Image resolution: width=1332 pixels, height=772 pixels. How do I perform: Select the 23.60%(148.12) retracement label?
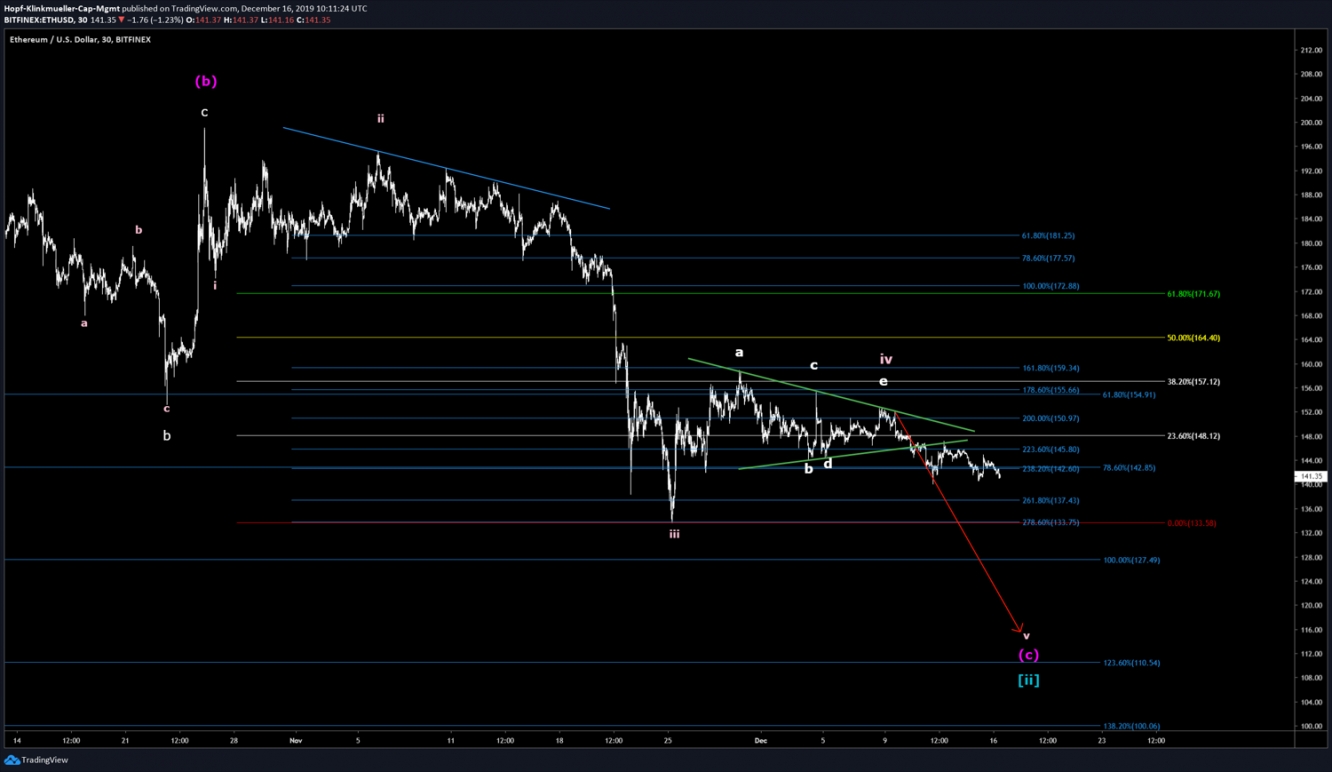click(x=1193, y=436)
